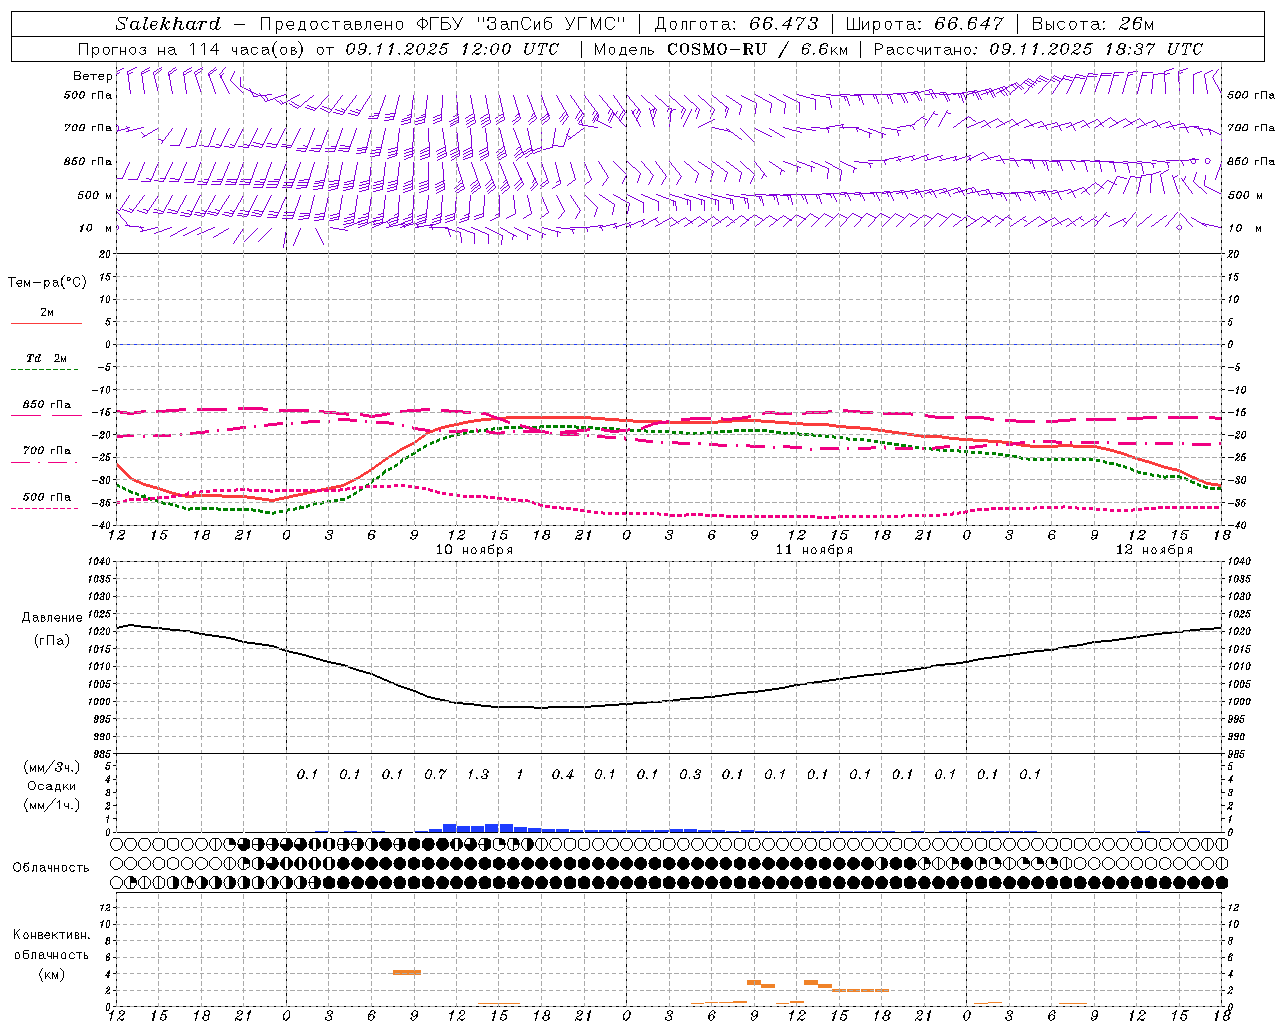Click the "10 ноября" date label
Image resolution: width=1280 pixels, height=1024 pixels.
474,550
